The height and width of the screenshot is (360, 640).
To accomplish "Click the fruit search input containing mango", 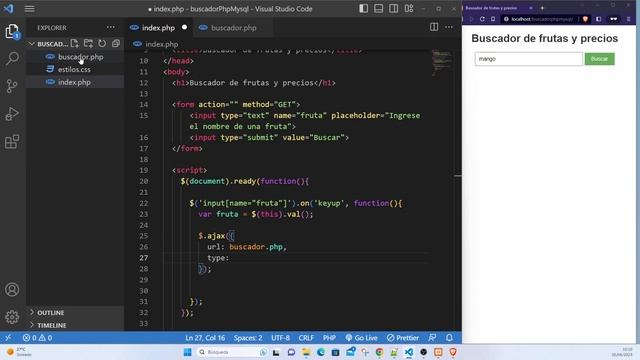I will (529, 59).
